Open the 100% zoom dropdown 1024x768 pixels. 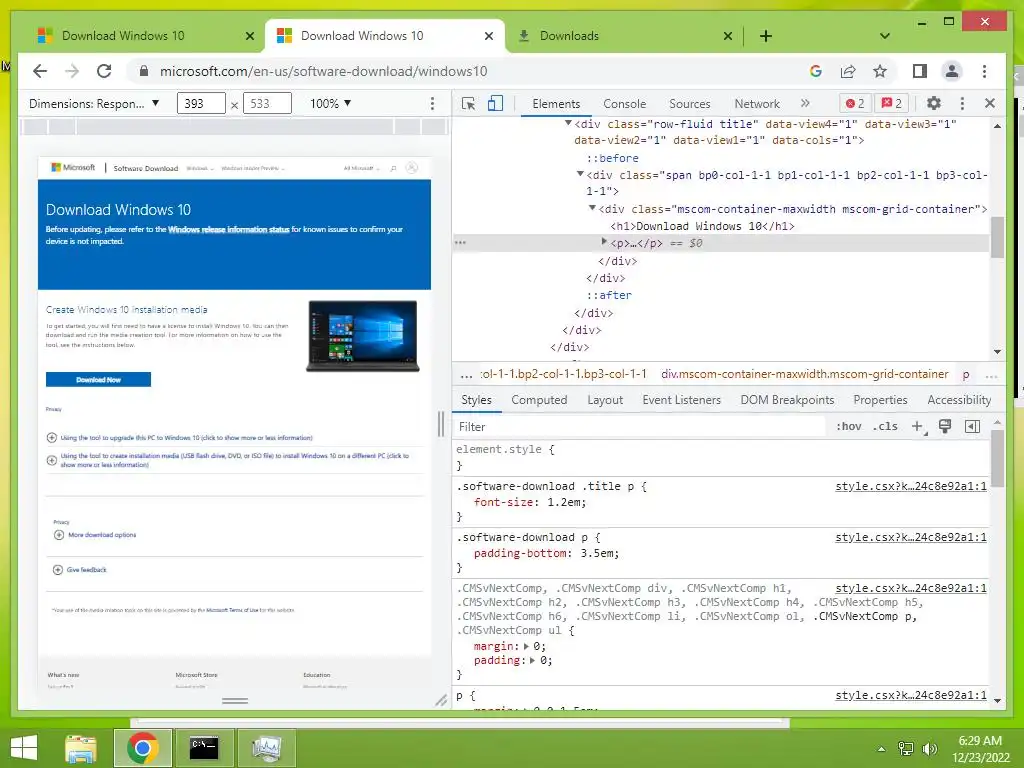330,103
